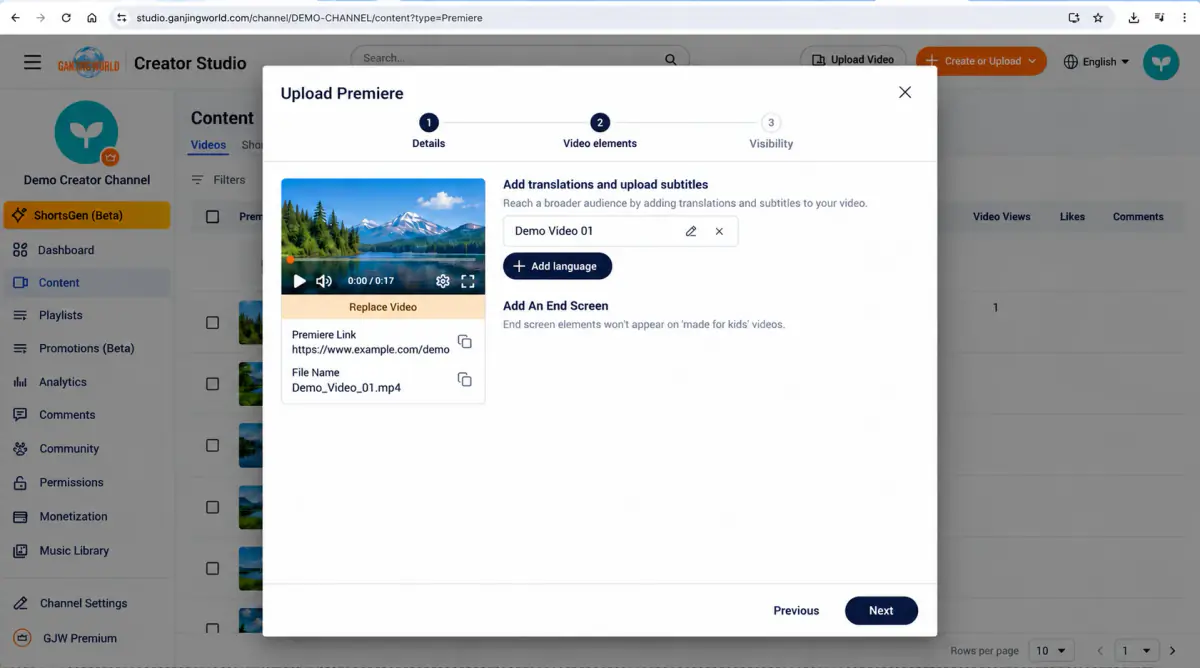Click the browser reload icon
Screen dimensions: 1200x668
(x=66, y=17)
